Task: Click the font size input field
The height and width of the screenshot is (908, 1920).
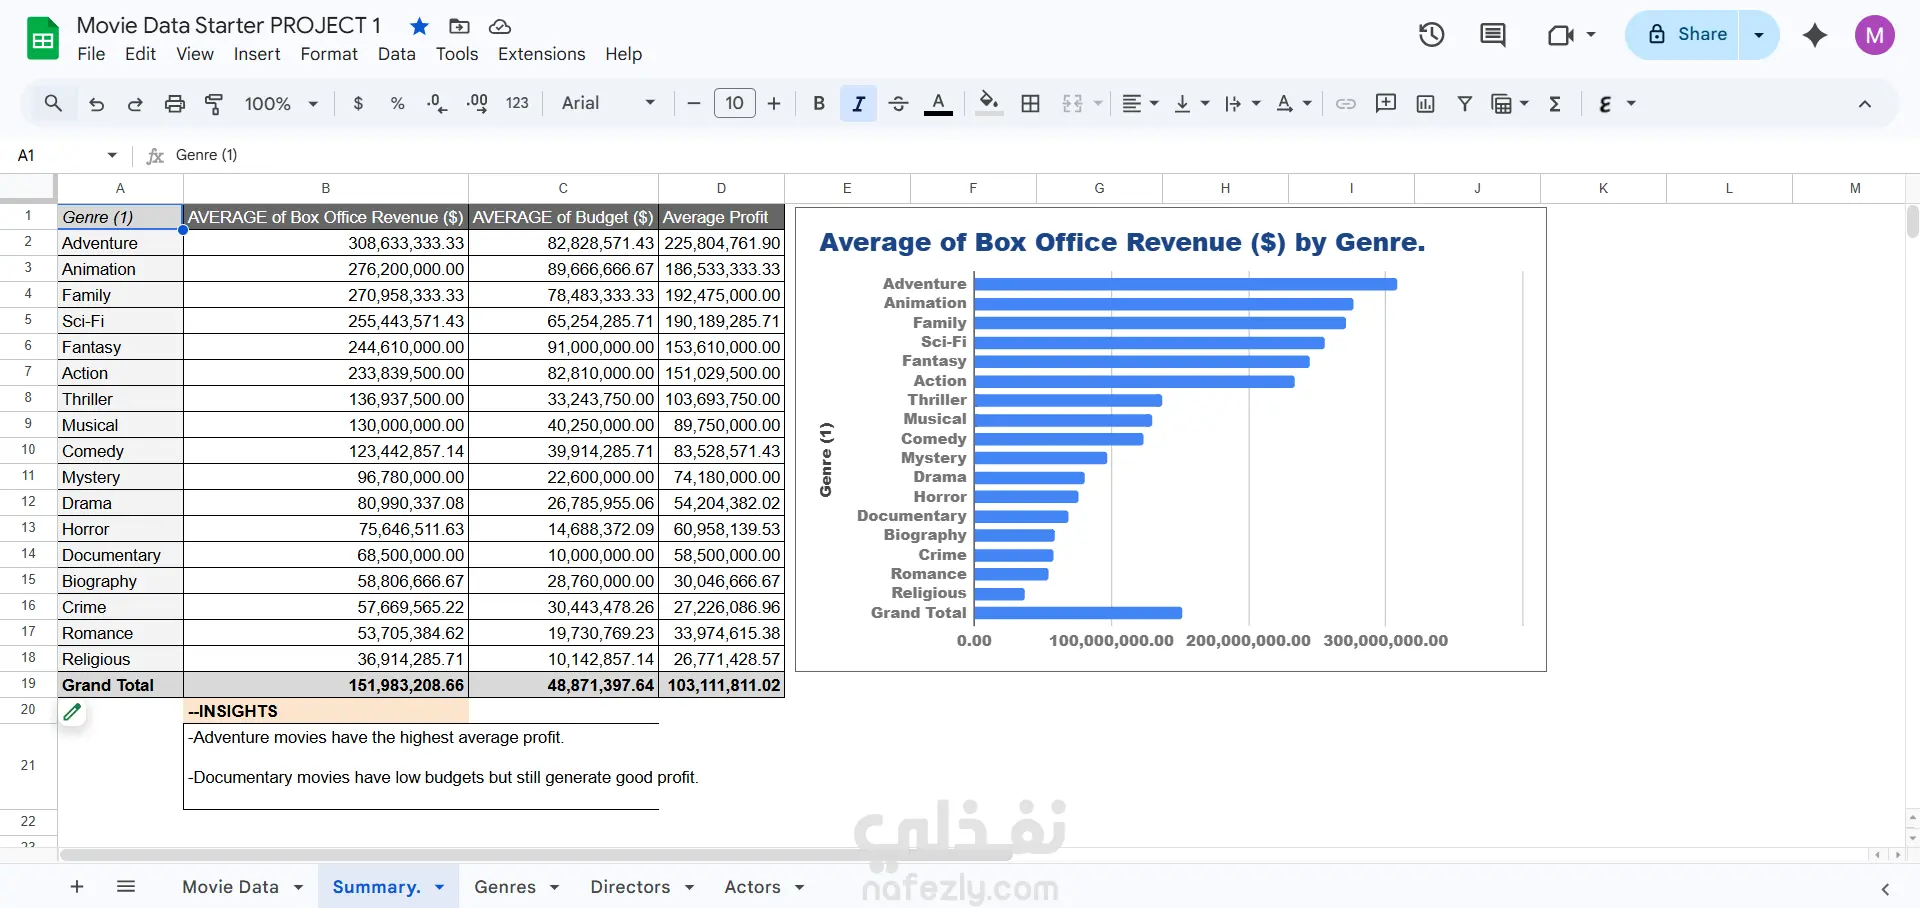Action: [x=735, y=103]
